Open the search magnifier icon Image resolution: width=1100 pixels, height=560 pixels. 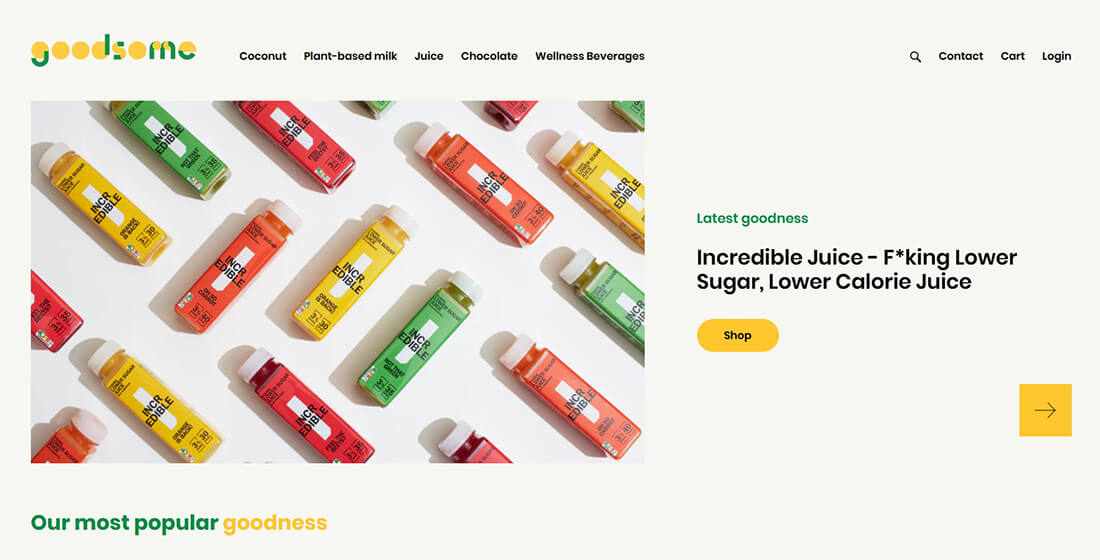(915, 57)
